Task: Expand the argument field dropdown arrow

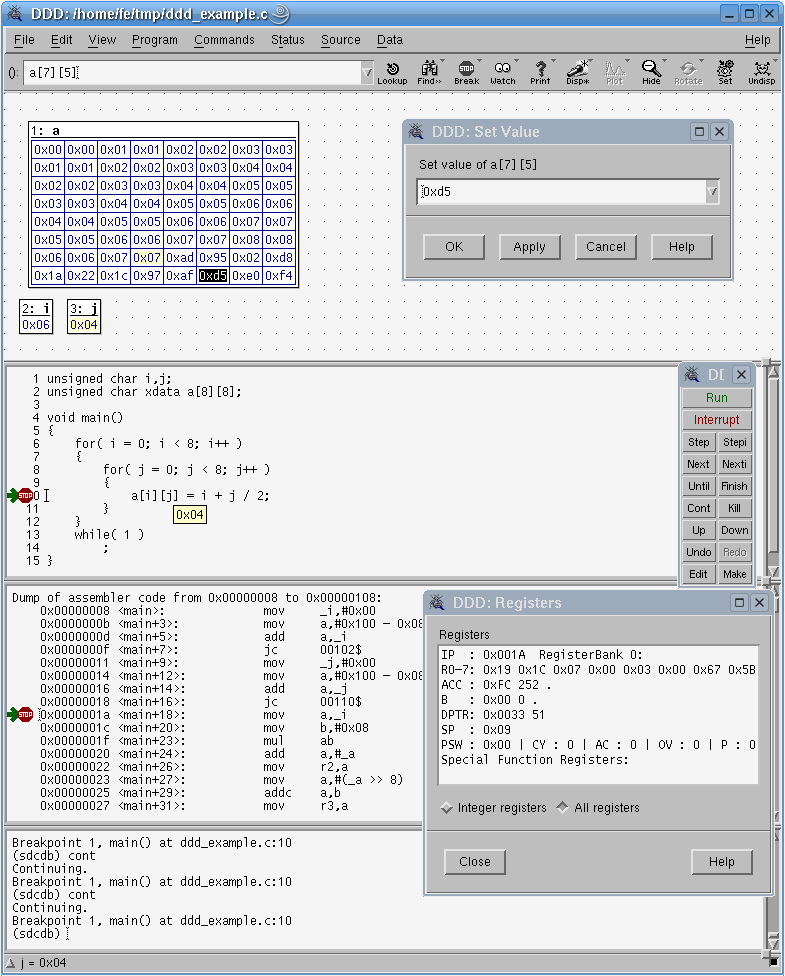Action: (367, 73)
